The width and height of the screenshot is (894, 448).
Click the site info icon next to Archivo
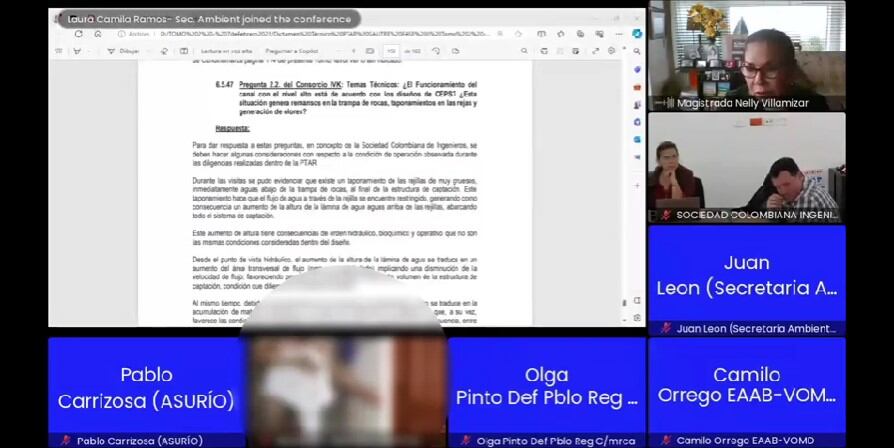click(x=121, y=34)
